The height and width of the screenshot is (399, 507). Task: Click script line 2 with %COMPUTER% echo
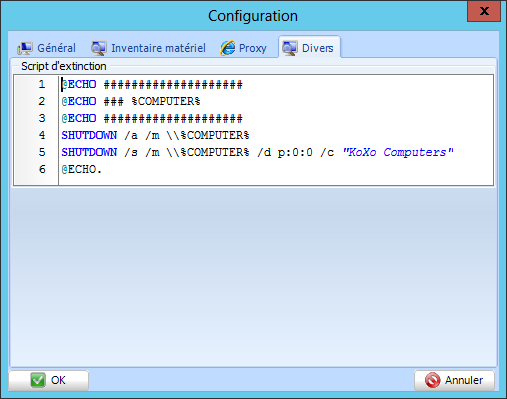pyautogui.click(x=131, y=101)
